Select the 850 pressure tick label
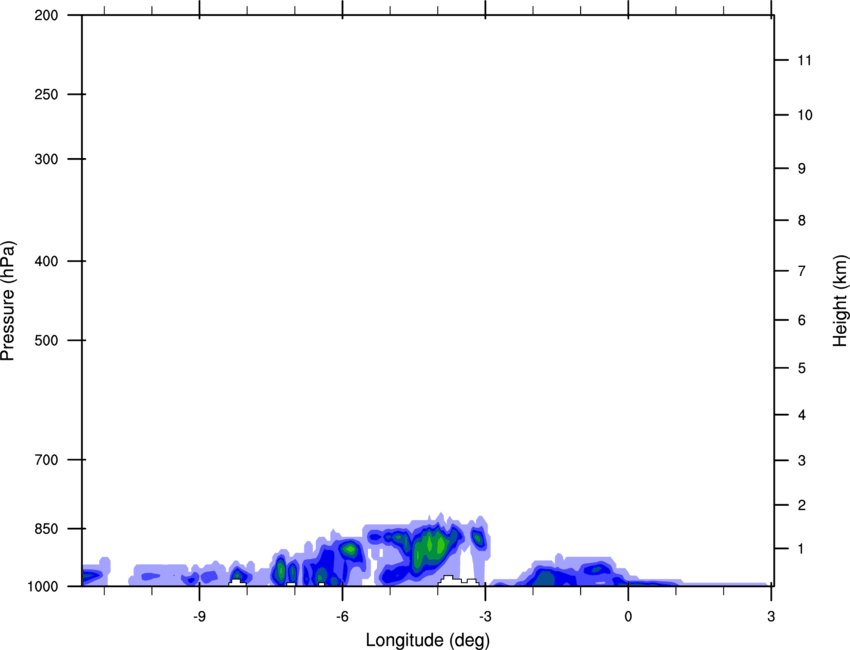850x650 pixels. (46, 529)
